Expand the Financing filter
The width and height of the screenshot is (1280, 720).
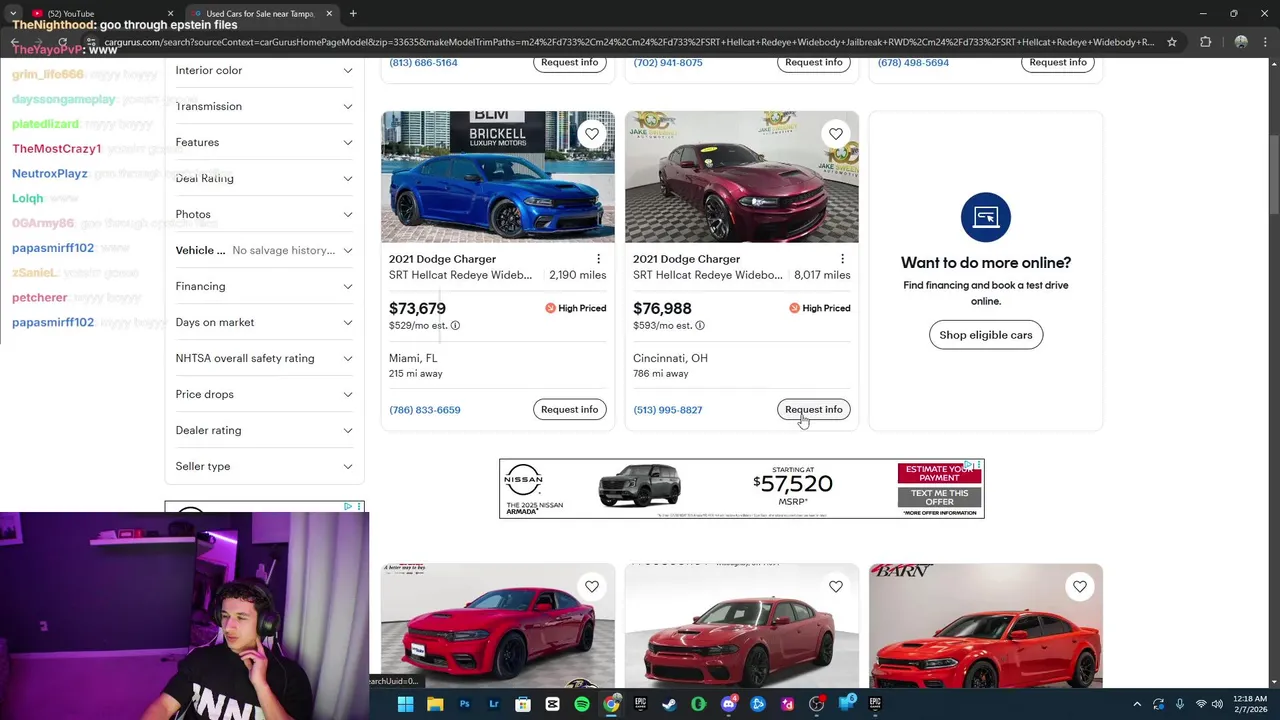264,286
